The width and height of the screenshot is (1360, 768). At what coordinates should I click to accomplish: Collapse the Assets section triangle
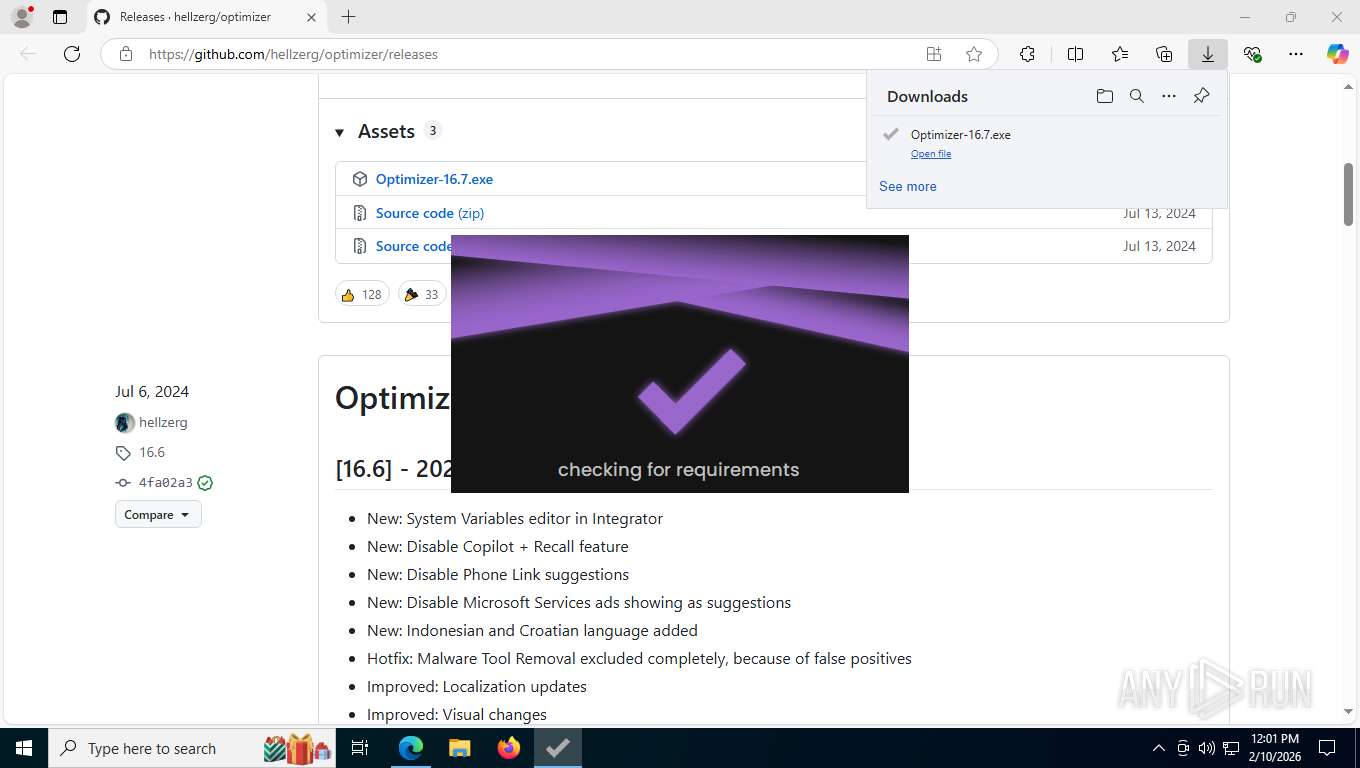[x=340, y=132]
